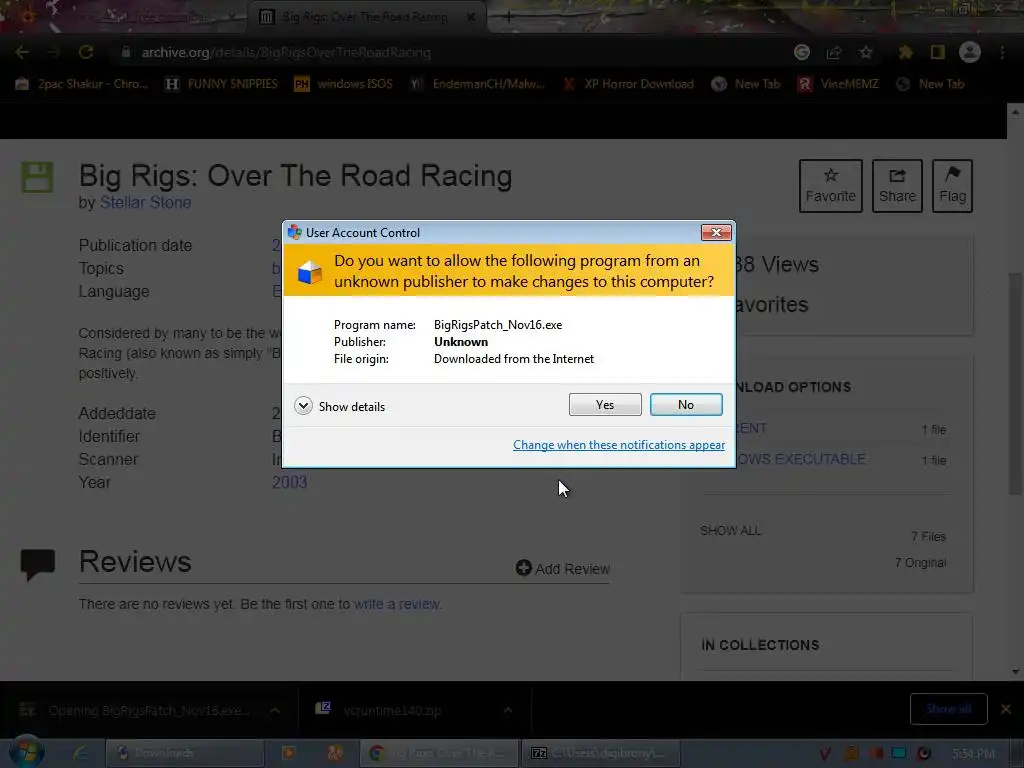Open 'XP Horror Download' bookmark

(x=628, y=84)
